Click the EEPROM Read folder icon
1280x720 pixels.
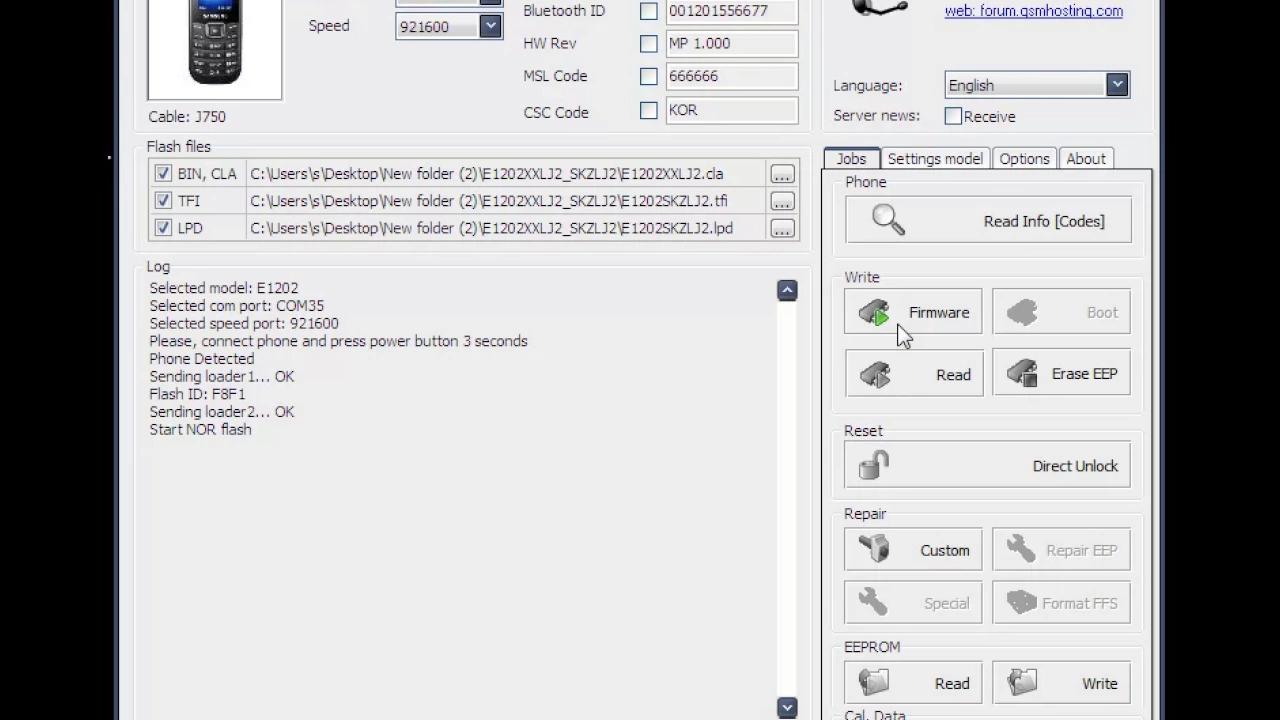click(x=874, y=683)
